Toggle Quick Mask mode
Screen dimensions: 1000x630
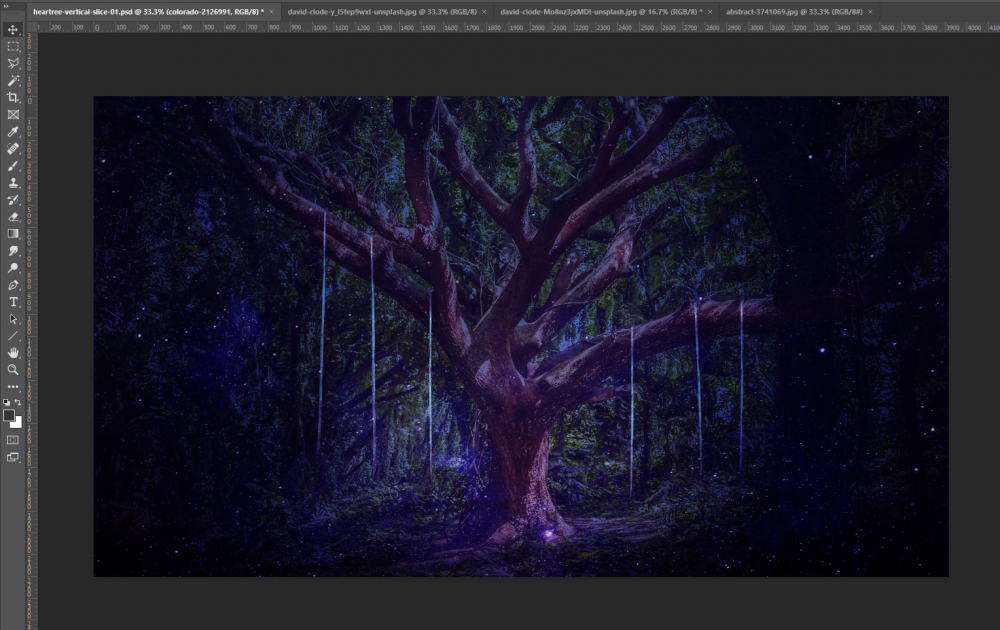(13, 440)
